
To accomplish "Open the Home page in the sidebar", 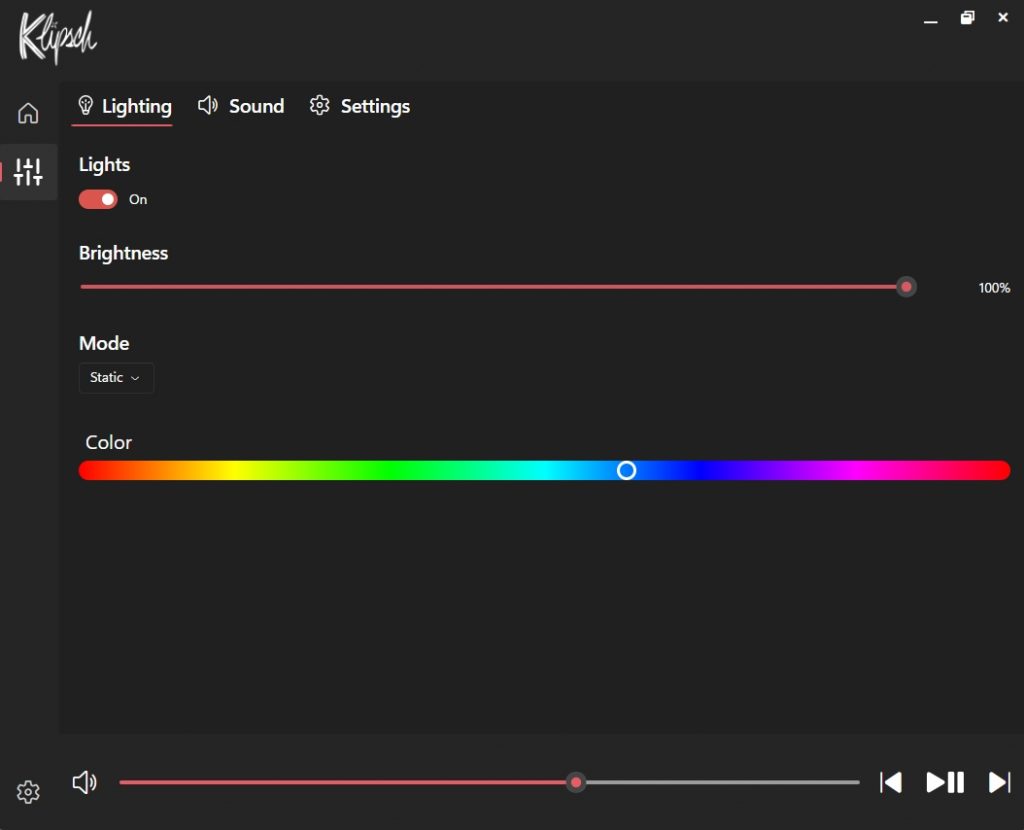I will pyautogui.click(x=28, y=113).
